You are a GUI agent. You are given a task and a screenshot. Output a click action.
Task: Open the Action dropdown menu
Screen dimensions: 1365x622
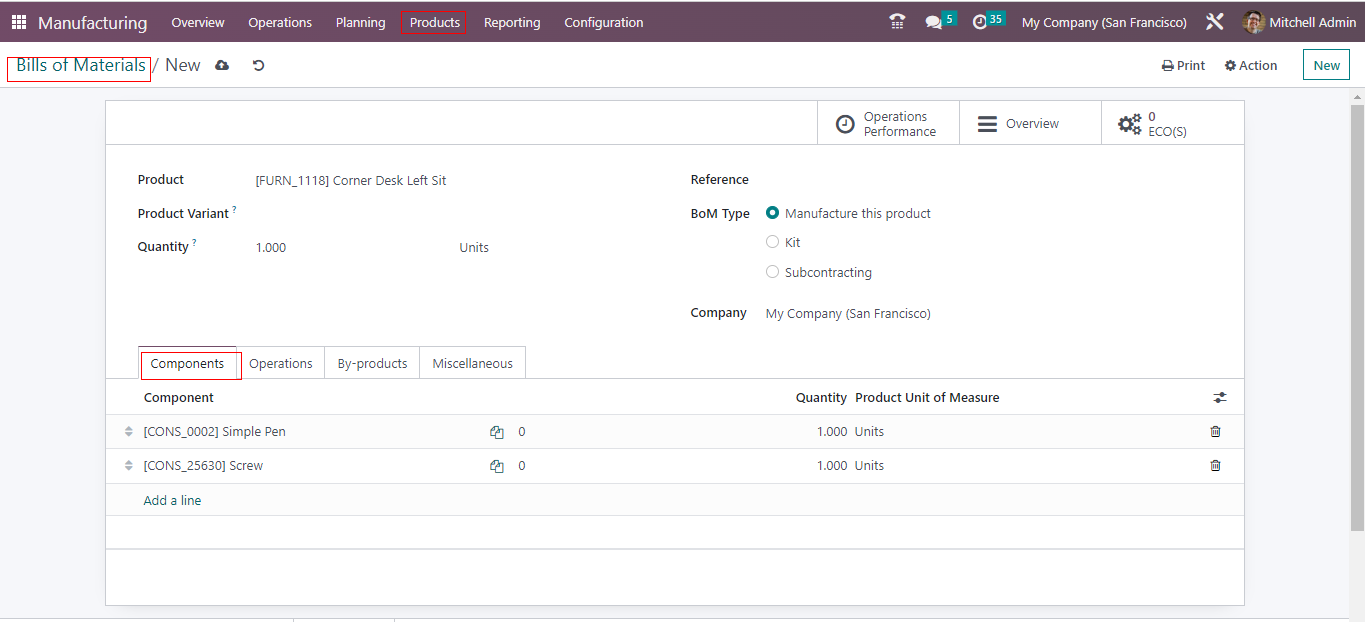click(x=1251, y=66)
